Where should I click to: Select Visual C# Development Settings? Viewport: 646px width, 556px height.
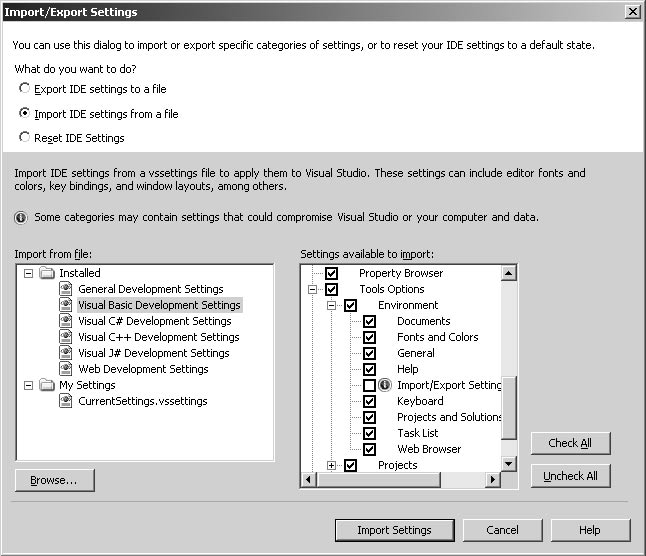tap(155, 321)
